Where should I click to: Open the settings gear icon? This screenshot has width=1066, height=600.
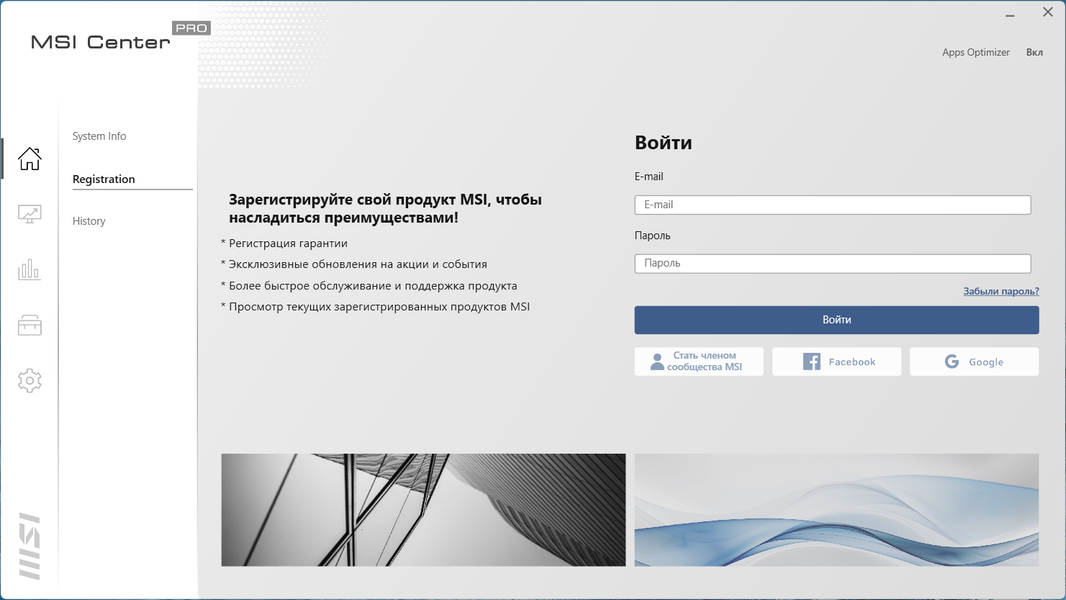[x=29, y=381]
